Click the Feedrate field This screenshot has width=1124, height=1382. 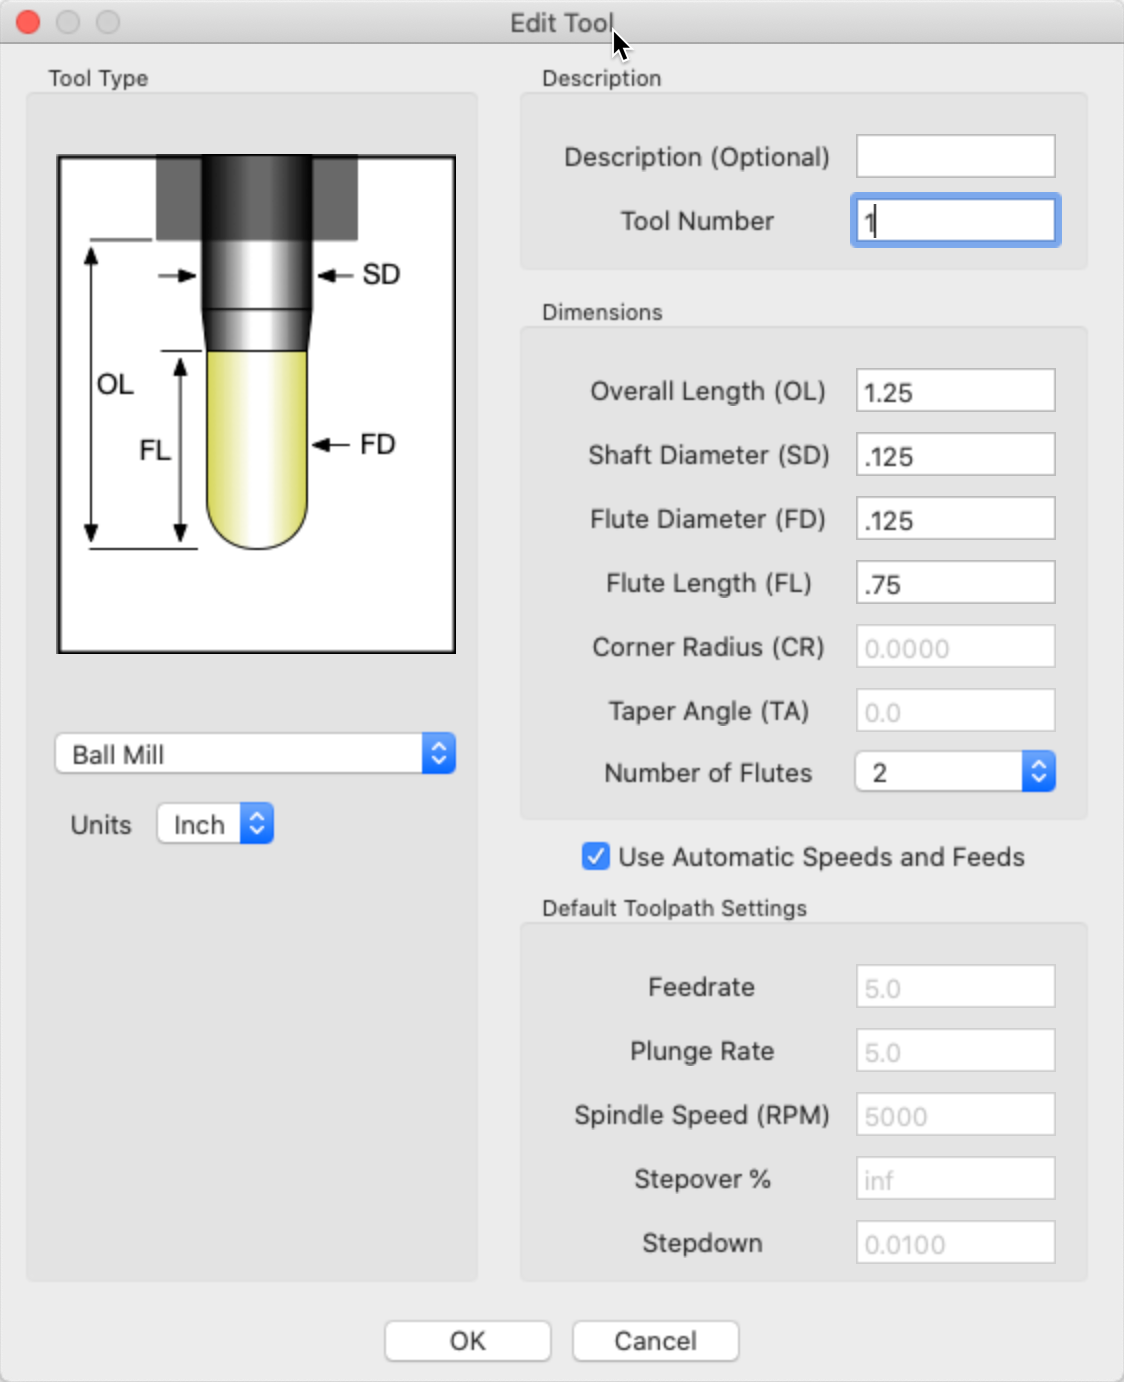coord(955,986)
